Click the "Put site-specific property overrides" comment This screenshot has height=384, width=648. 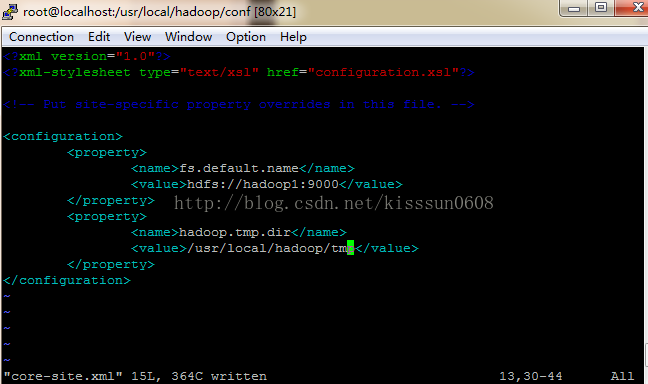239,104
